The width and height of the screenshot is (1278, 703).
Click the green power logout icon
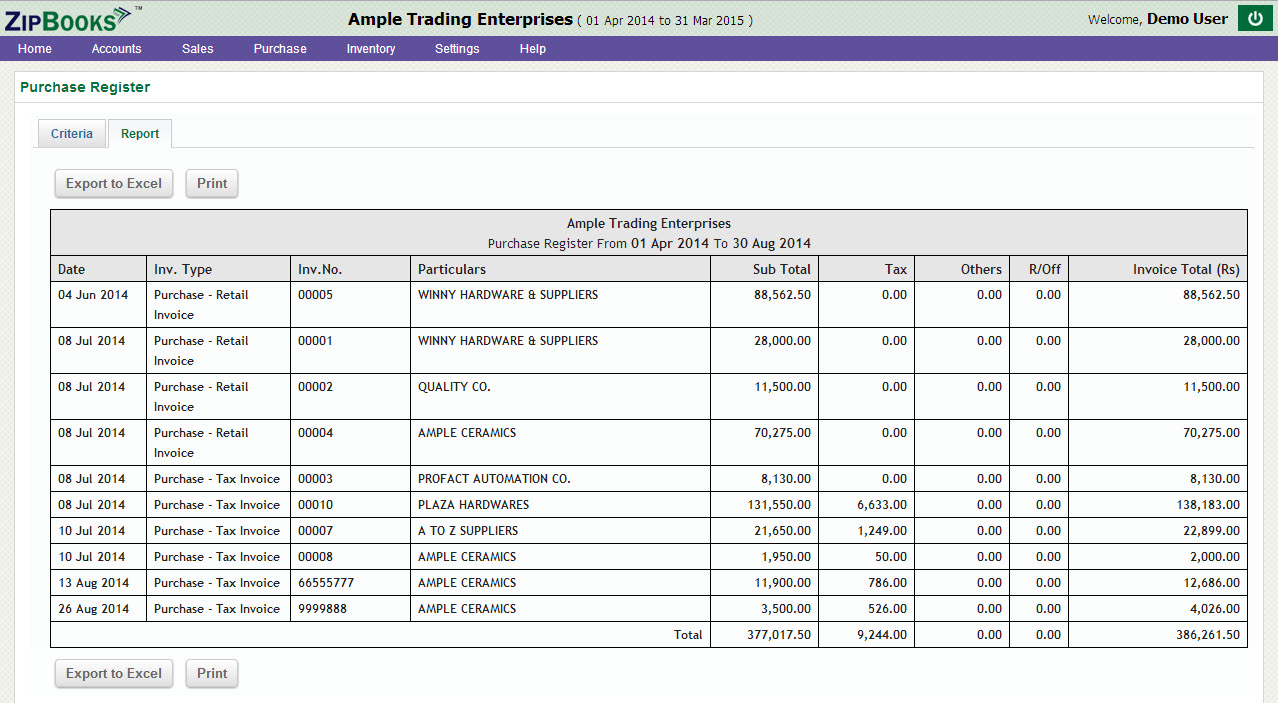[1255, 18]
